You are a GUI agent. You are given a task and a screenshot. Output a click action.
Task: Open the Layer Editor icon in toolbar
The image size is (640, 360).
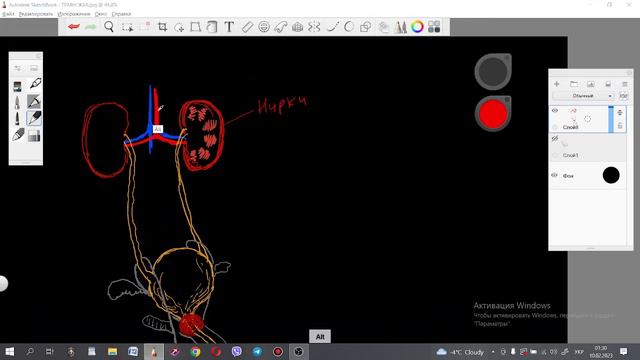tap(383, 27)
